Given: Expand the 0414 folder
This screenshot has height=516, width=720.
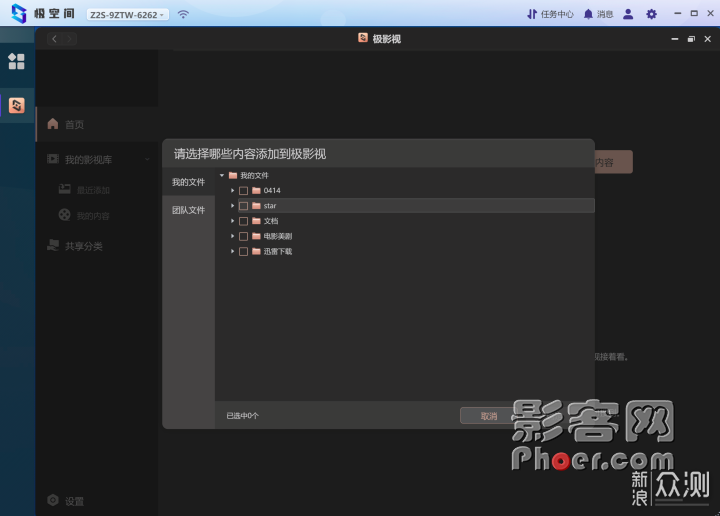Looking at the screenshot, I should coord(232,191).
